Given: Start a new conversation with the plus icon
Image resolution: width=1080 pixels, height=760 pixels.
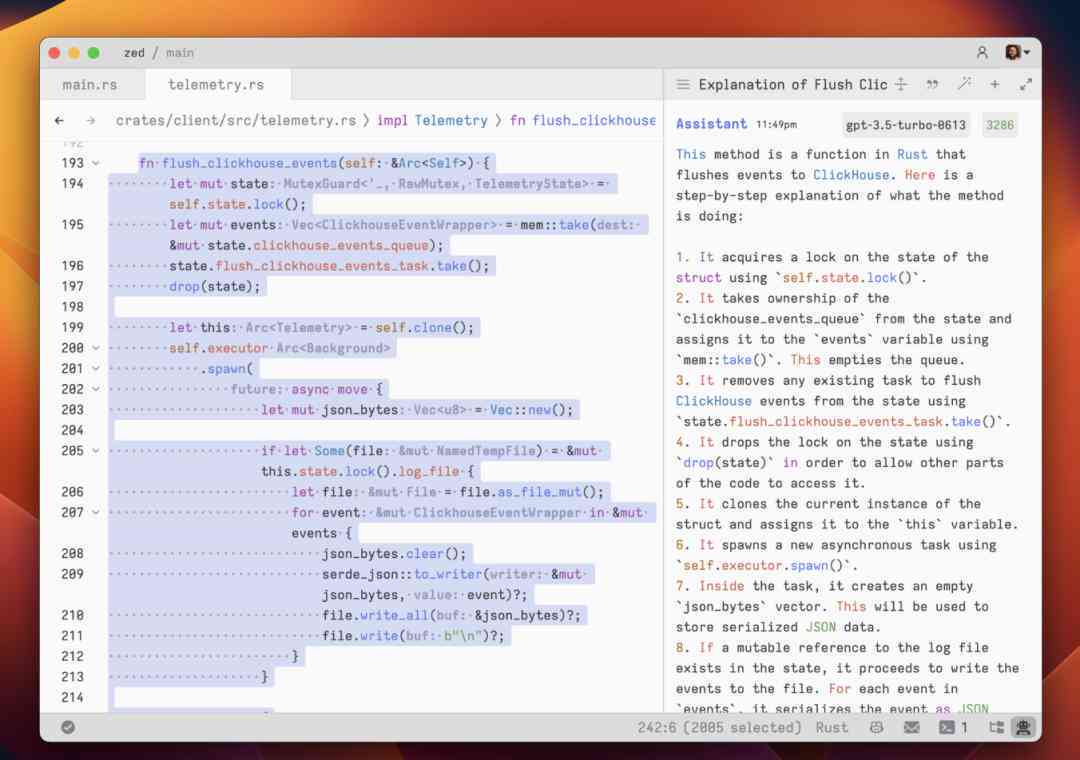Looking at the screenshot, I should click(995, 85).
